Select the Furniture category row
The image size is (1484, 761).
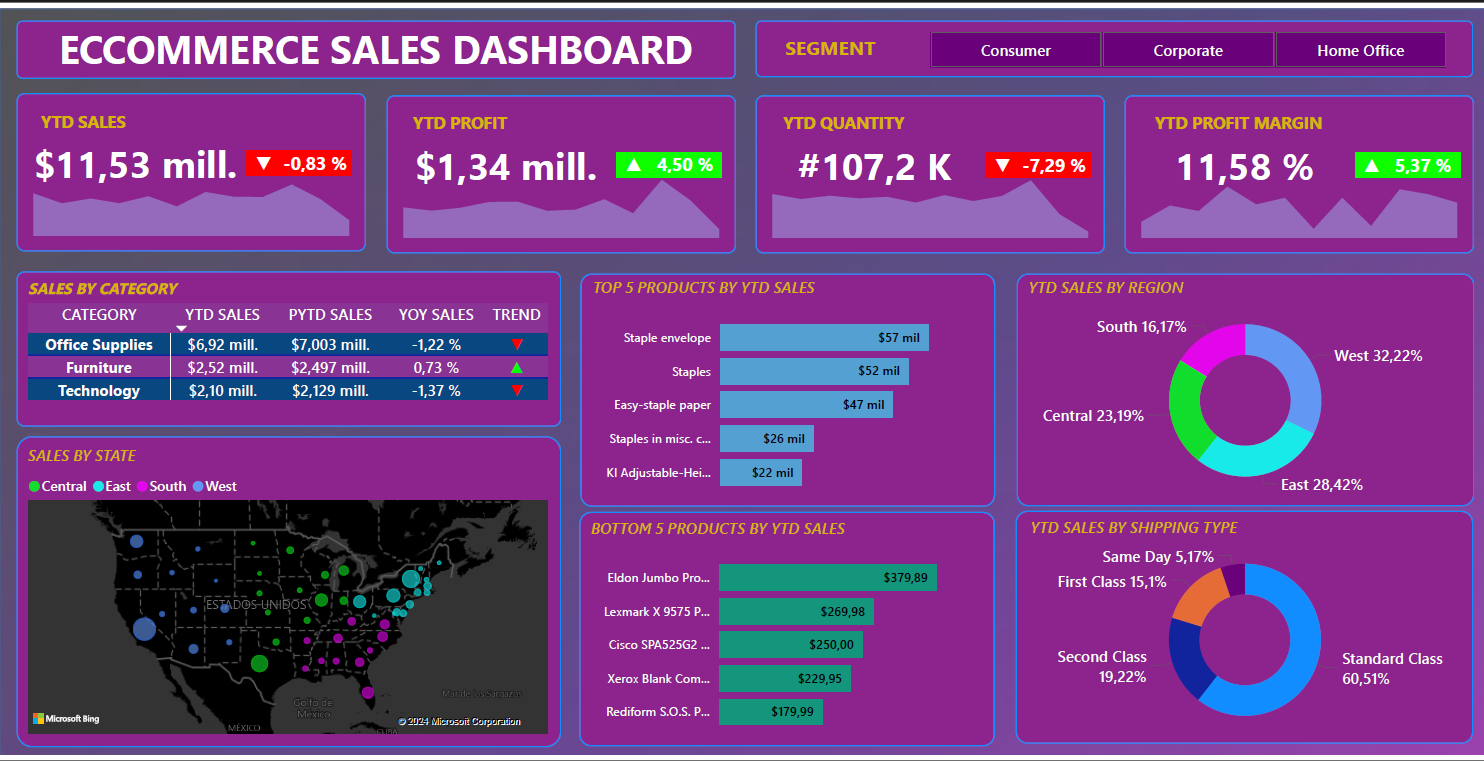(288, 367)
